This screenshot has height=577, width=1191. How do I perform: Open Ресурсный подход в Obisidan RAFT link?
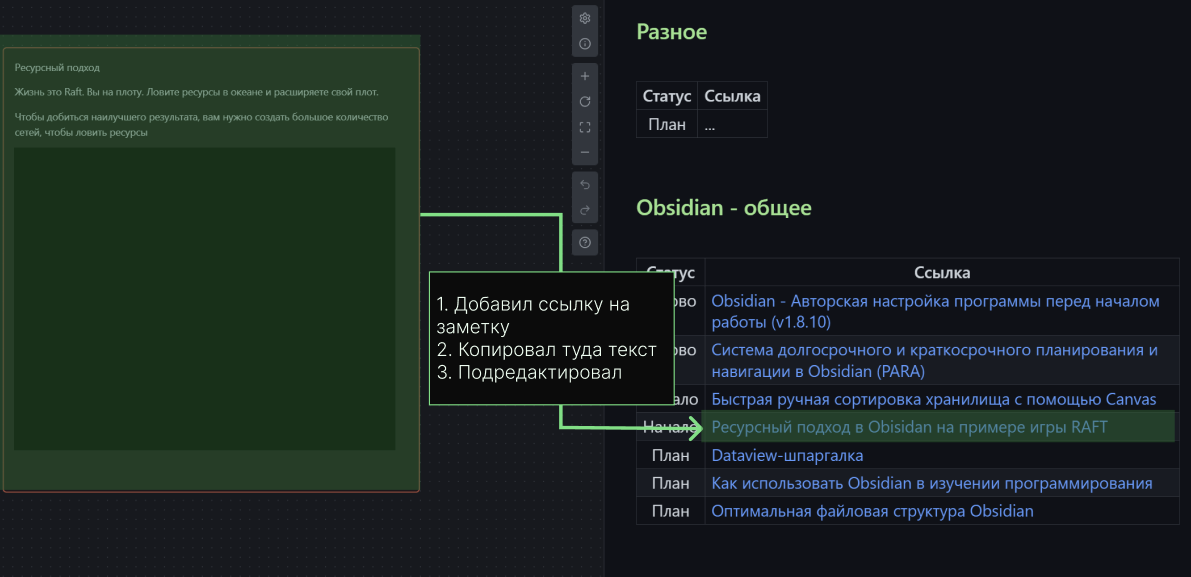[x=909, y=427]
